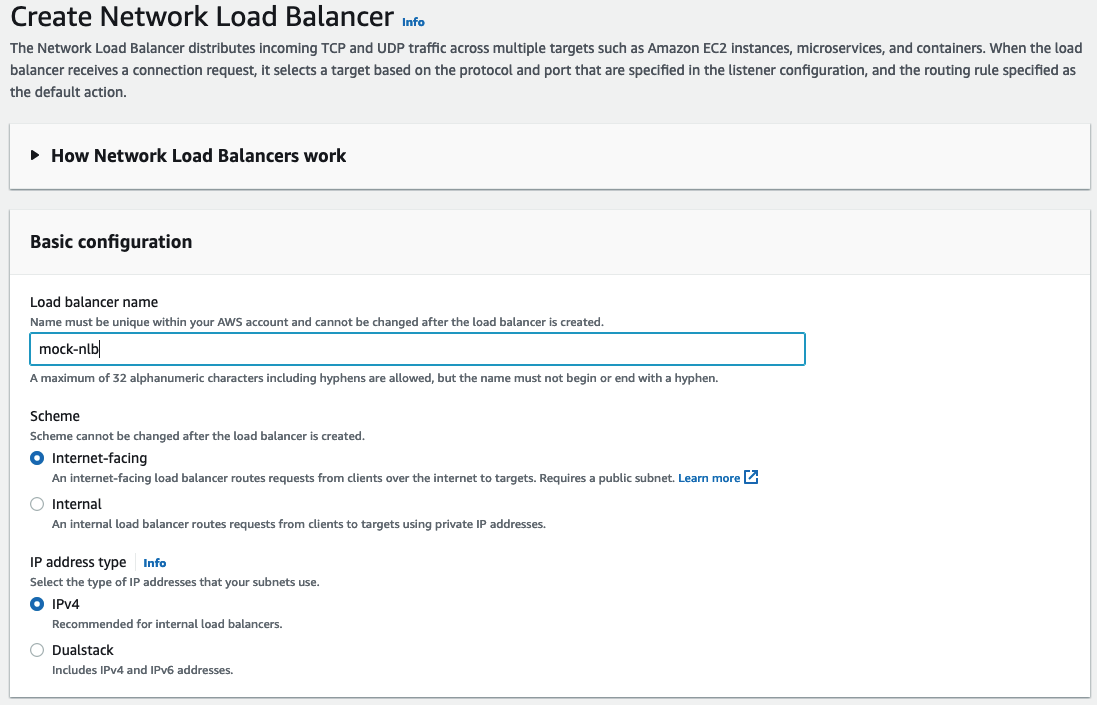Click the Load balancer name input field

click(417, 349)
